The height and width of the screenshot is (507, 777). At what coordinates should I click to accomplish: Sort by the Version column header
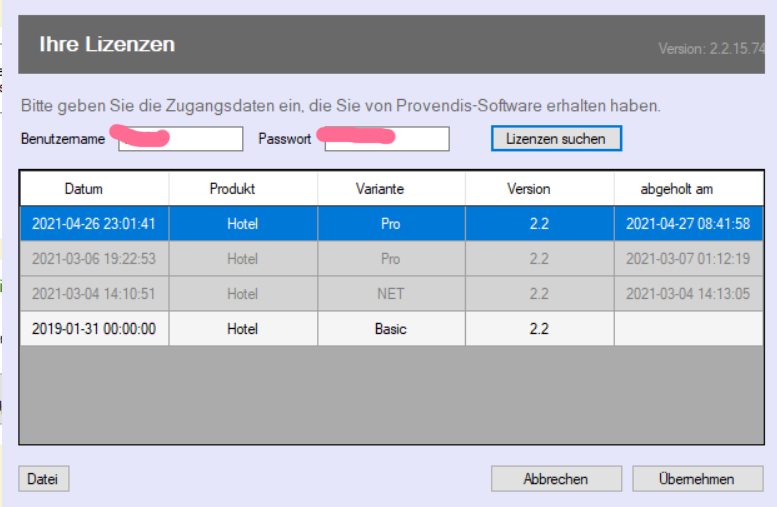coord(528,188)
